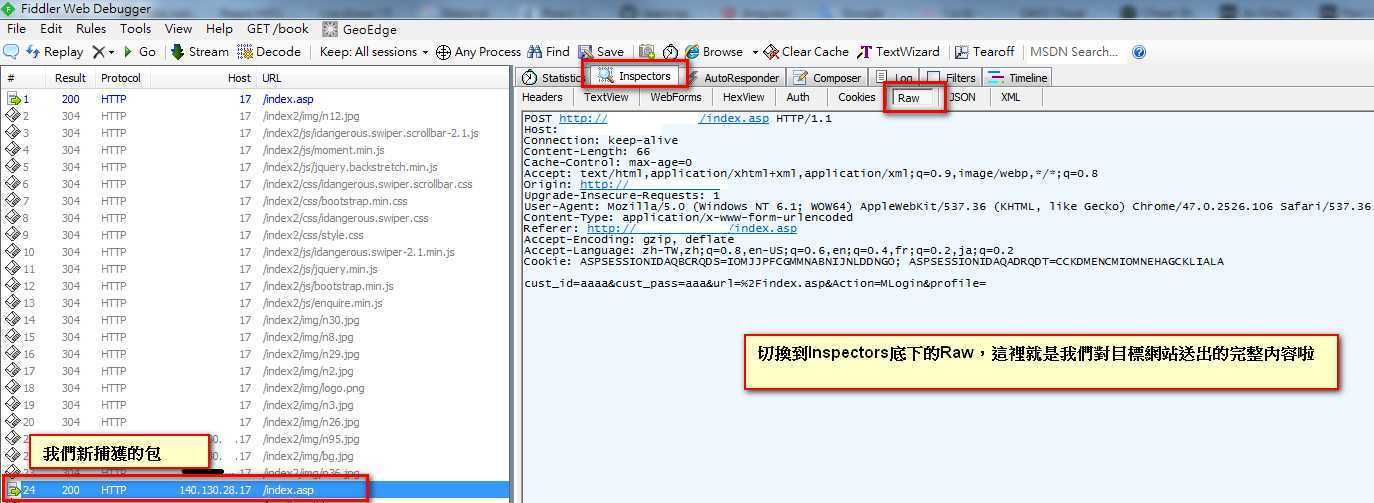Select session idangerous.swiper.scrollbar-2.1.js

(x=256, y=133)
